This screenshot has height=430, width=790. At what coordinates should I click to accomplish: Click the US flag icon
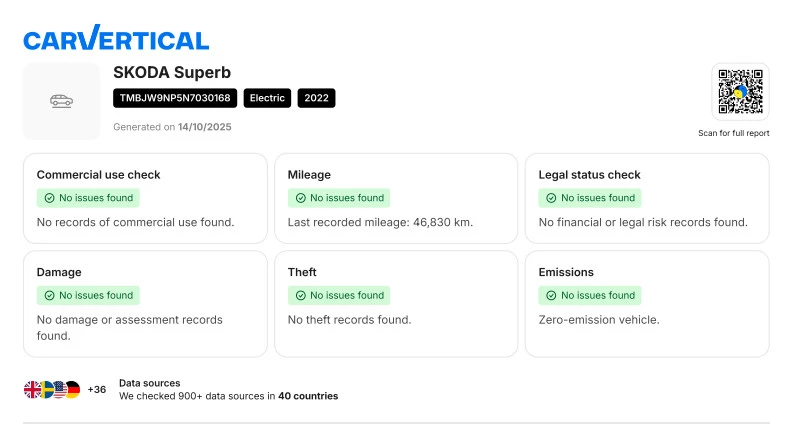click(x=59, y=389)
